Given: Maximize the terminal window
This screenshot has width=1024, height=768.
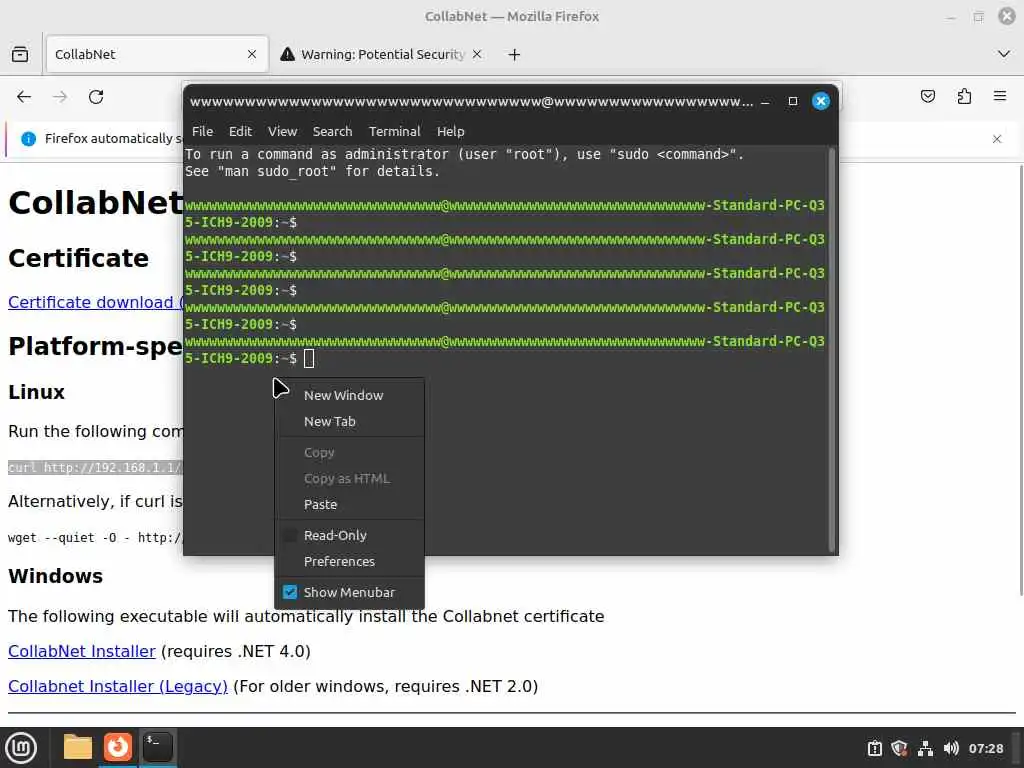Looking at the screenshot, I should click(793, 101).
